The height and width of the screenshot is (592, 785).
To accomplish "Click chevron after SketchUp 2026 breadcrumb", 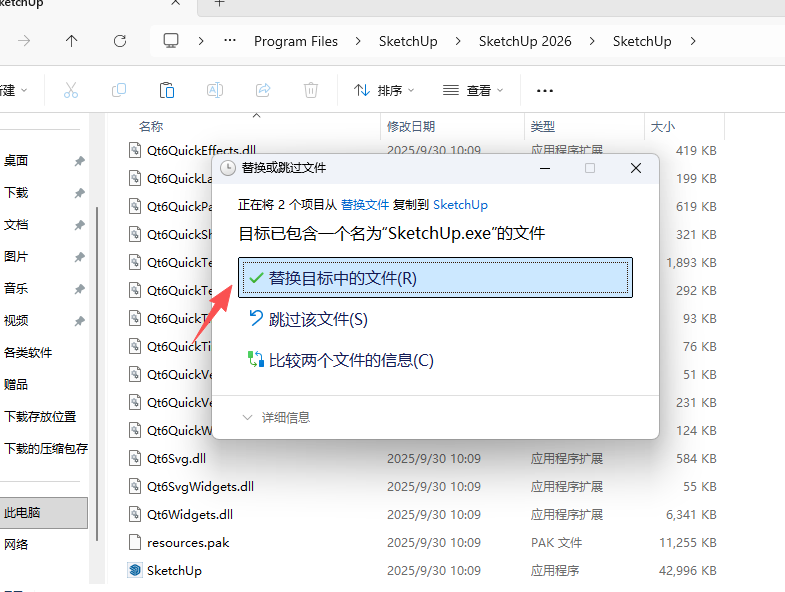I will point(592,41).
